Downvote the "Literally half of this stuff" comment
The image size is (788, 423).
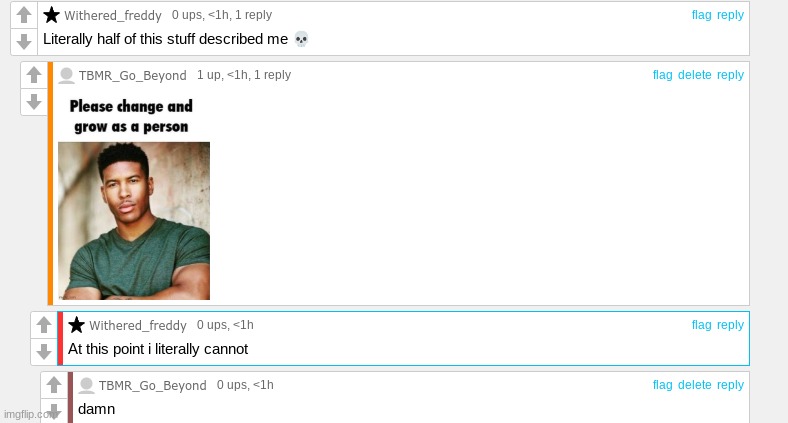tap(24, 41)
